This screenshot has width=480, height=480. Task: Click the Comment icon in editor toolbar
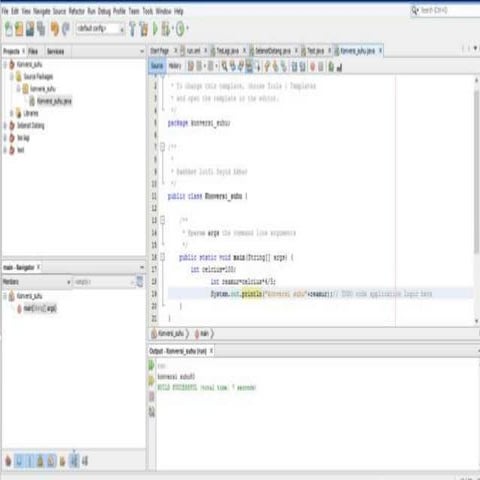[331, 67]
